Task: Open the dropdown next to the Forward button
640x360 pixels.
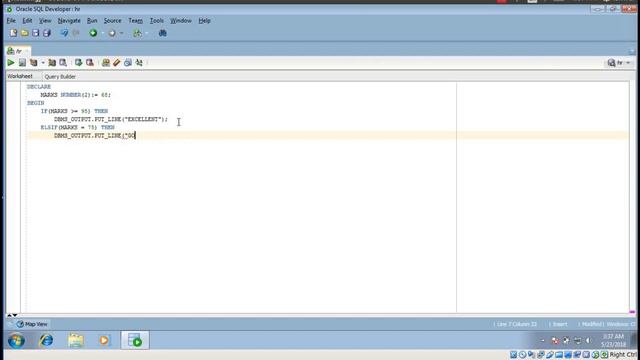Action: click(x=121, y=33)
